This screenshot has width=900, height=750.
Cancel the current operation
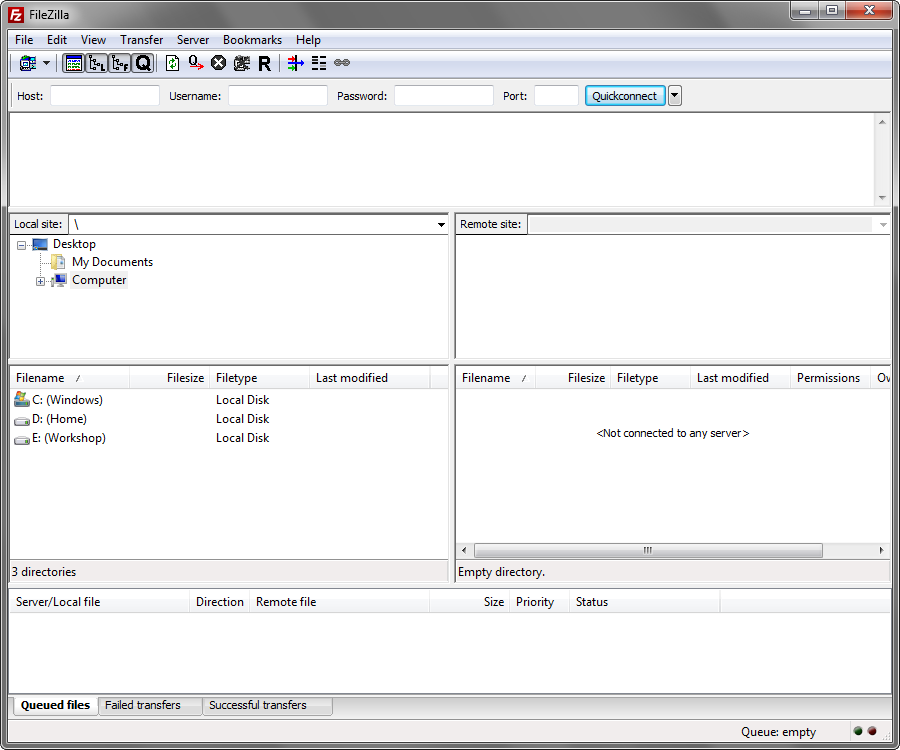coord(218,63)
